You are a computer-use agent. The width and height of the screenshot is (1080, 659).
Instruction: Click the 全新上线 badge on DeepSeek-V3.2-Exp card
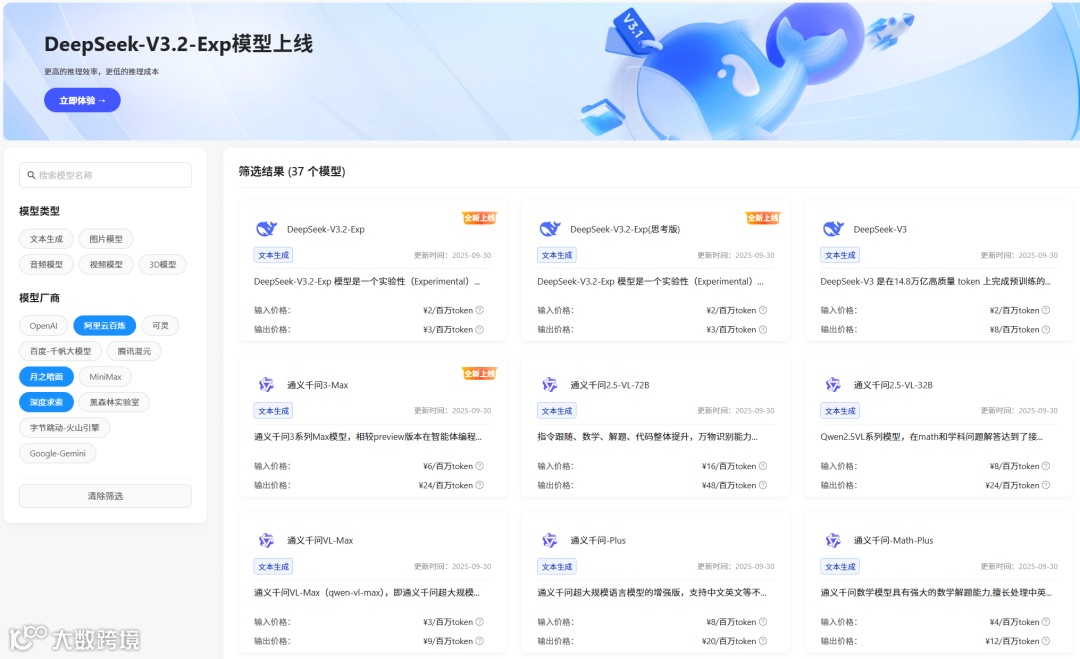tap(479, 218)
